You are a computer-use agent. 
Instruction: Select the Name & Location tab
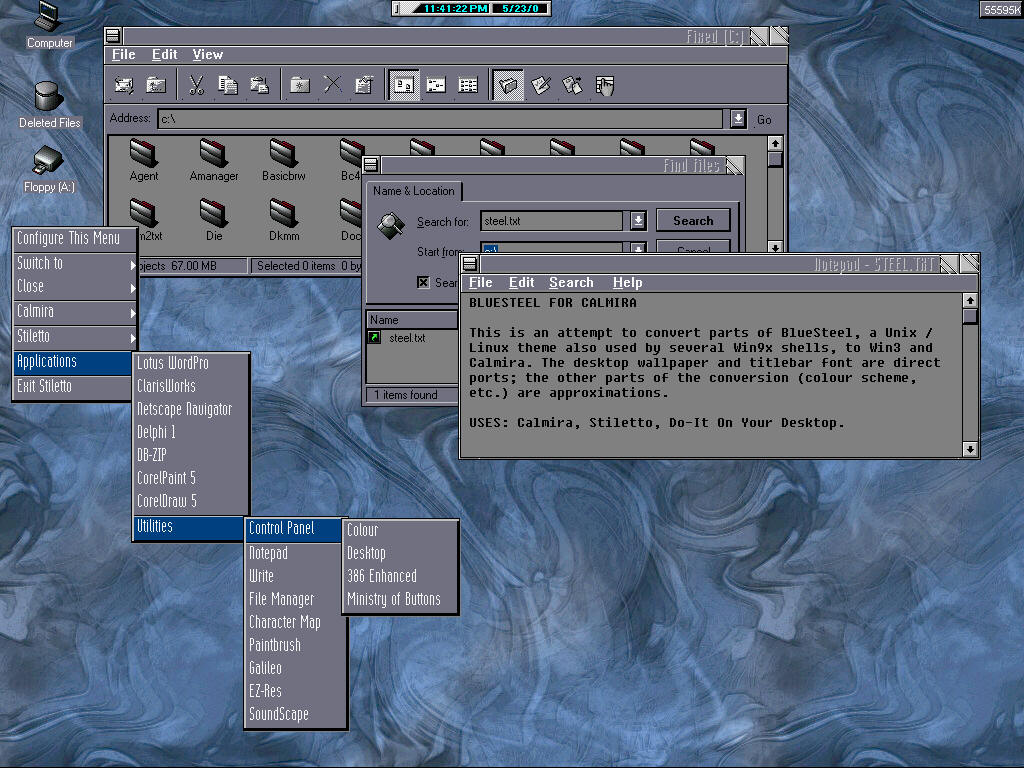point(413,191)
